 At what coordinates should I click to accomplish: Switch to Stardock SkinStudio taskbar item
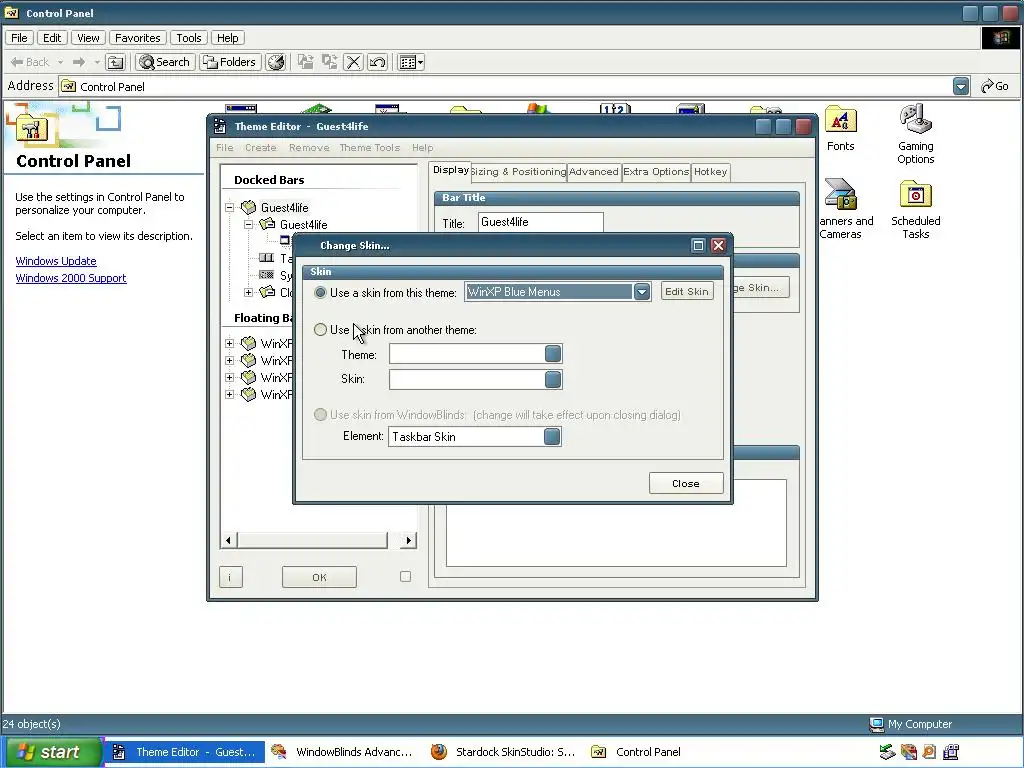pos(504,752)
